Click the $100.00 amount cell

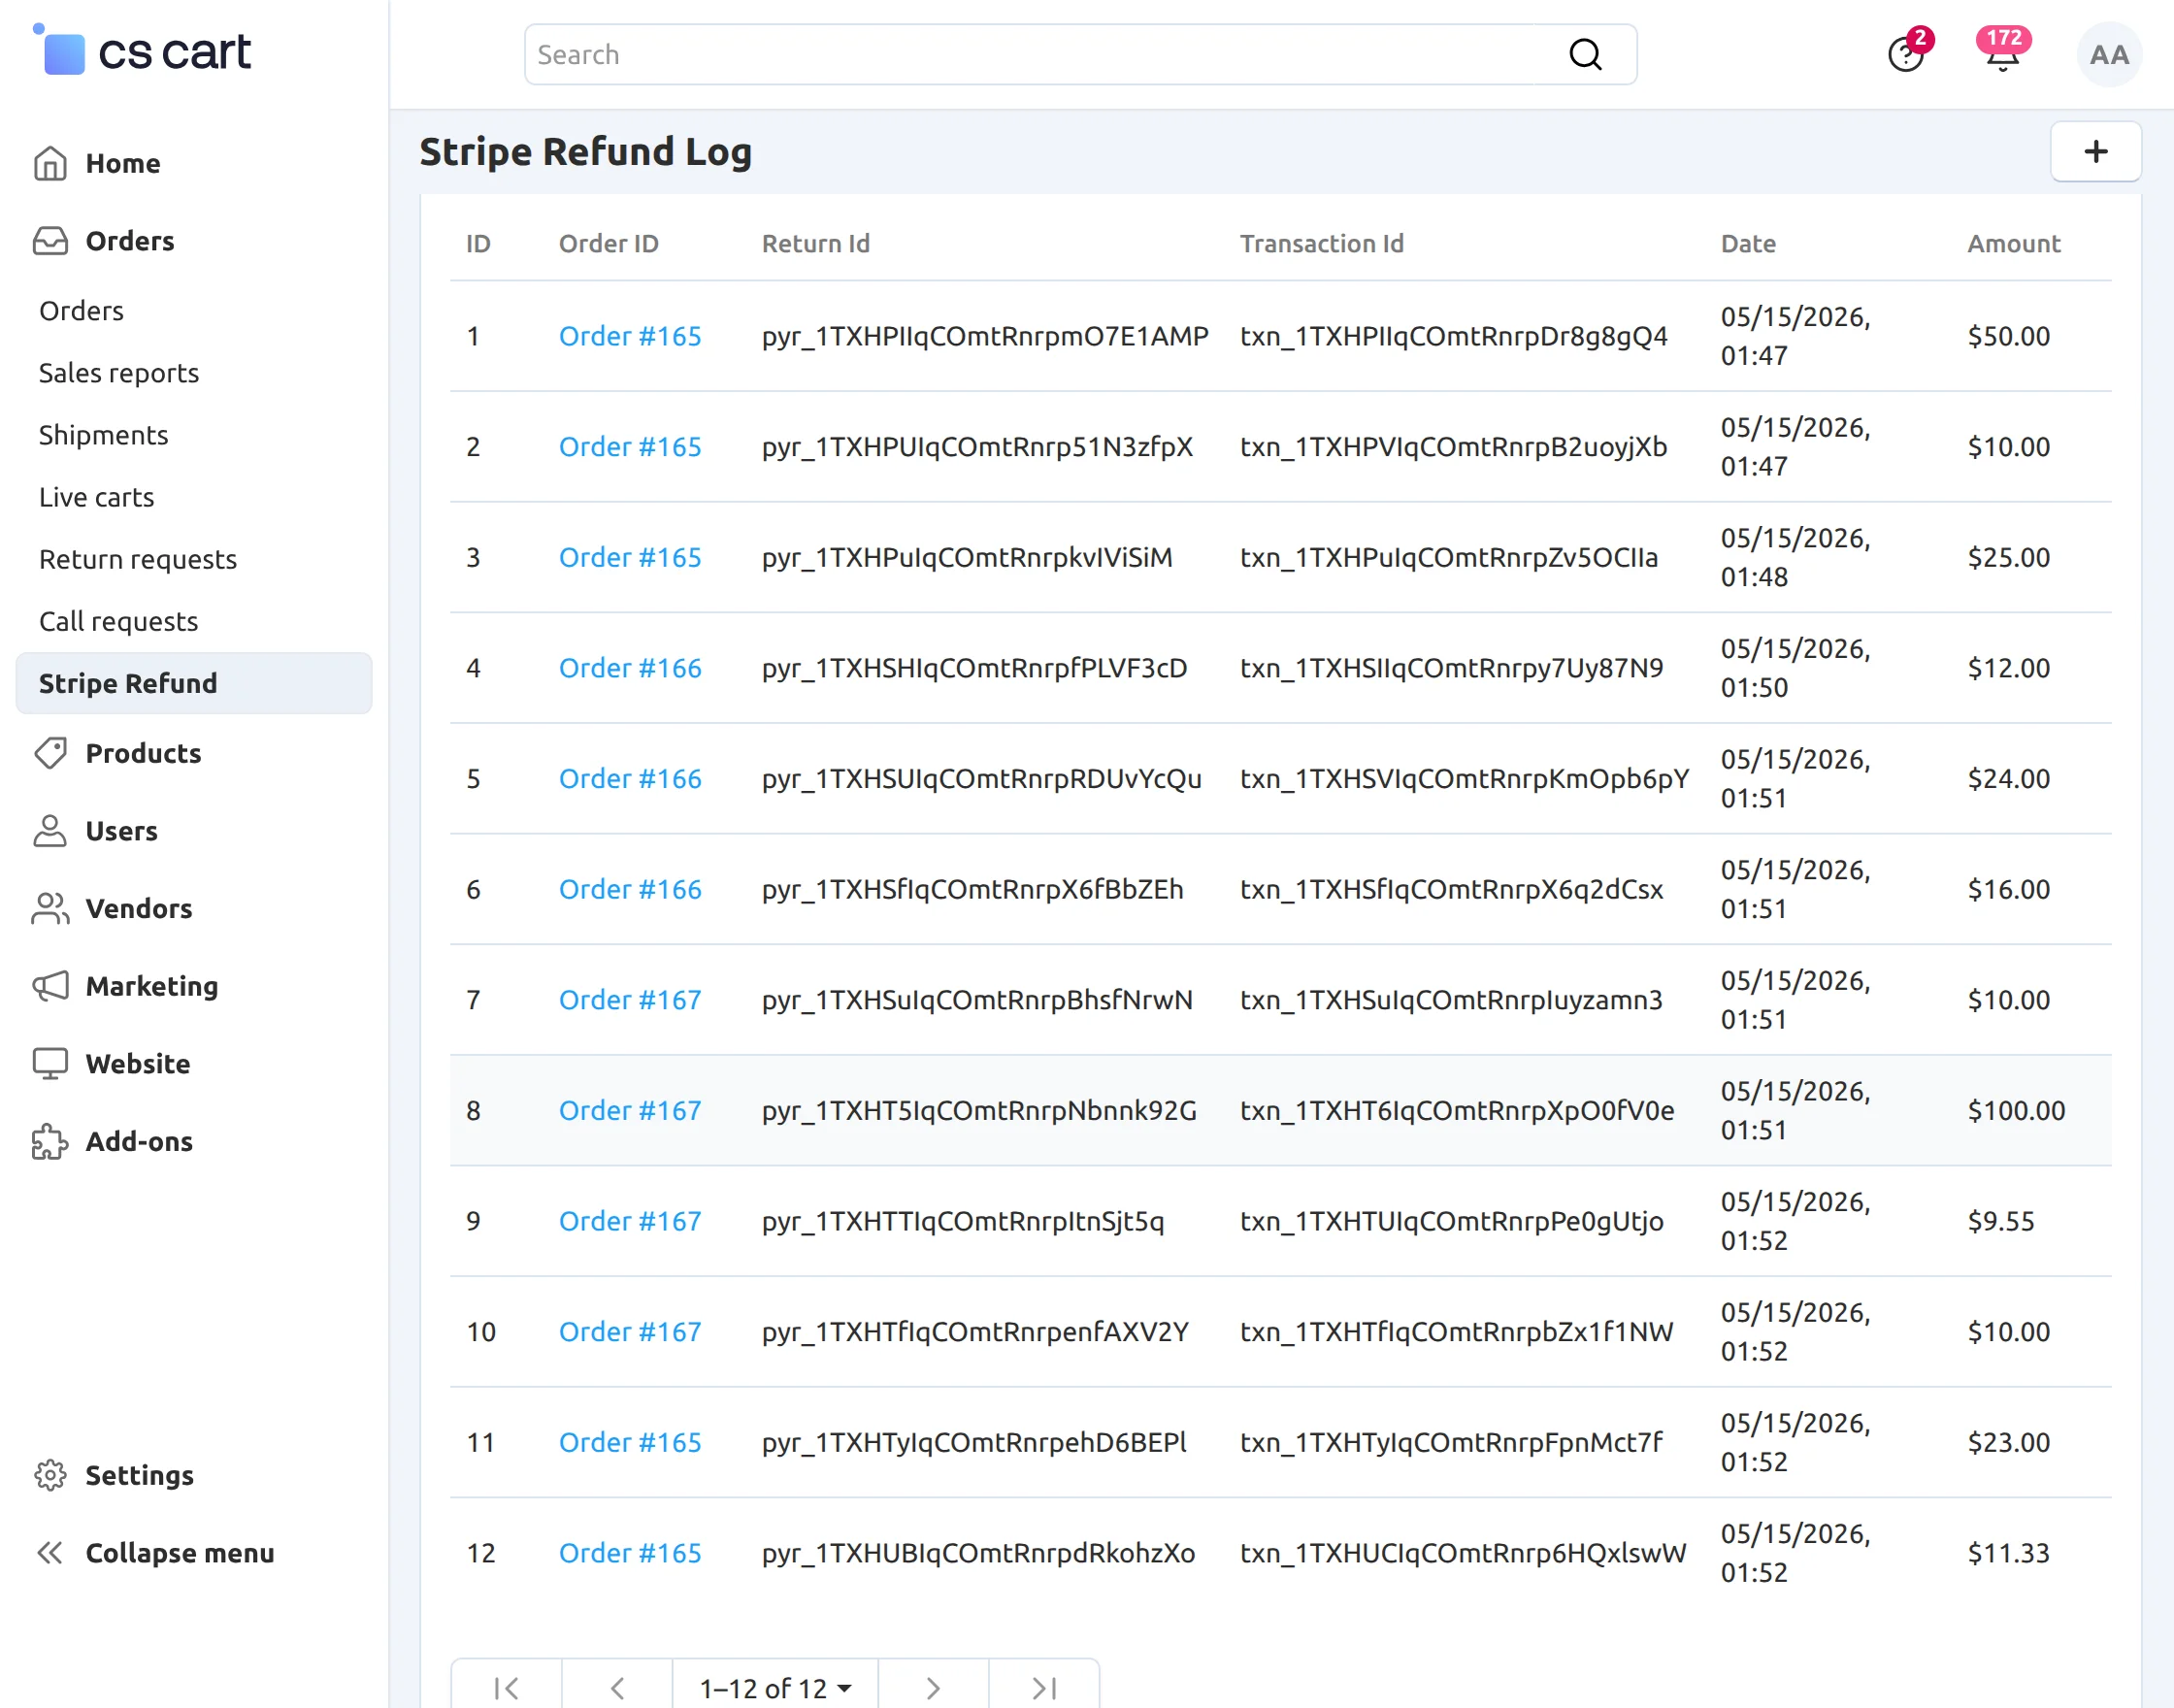coord(2016,1111)
